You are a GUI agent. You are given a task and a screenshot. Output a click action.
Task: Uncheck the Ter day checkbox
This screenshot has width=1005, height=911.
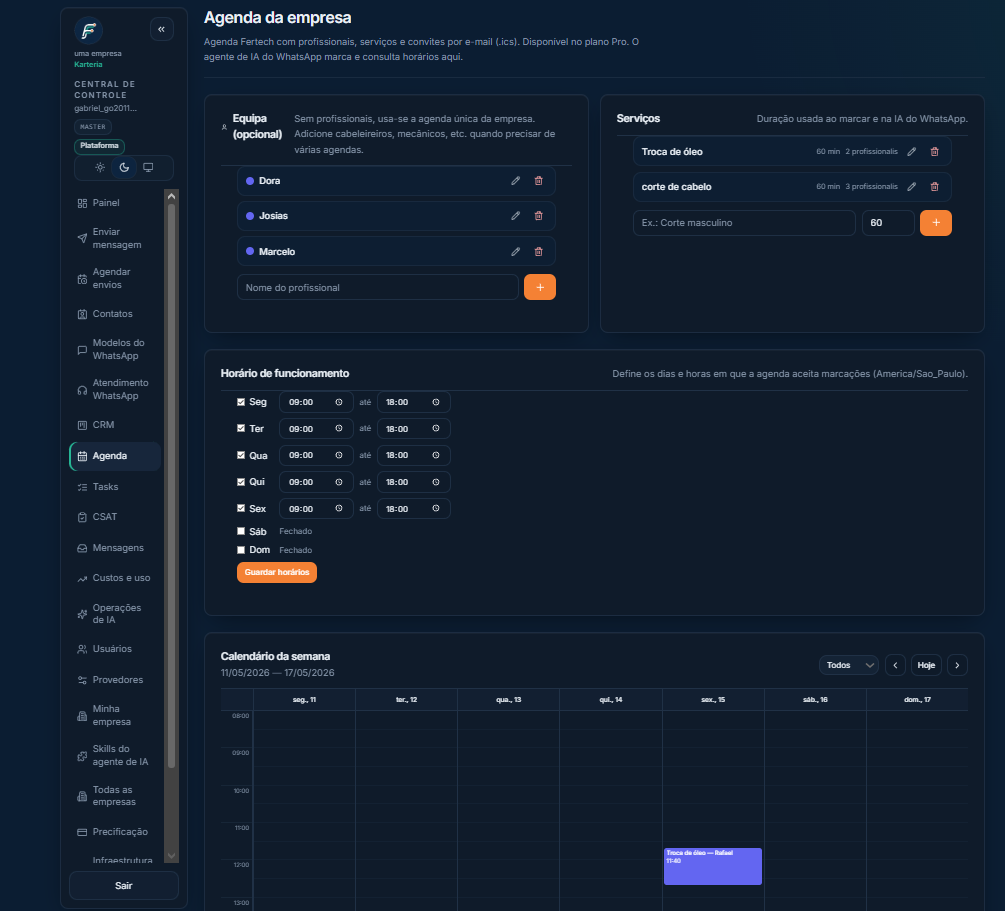(241, 428)
